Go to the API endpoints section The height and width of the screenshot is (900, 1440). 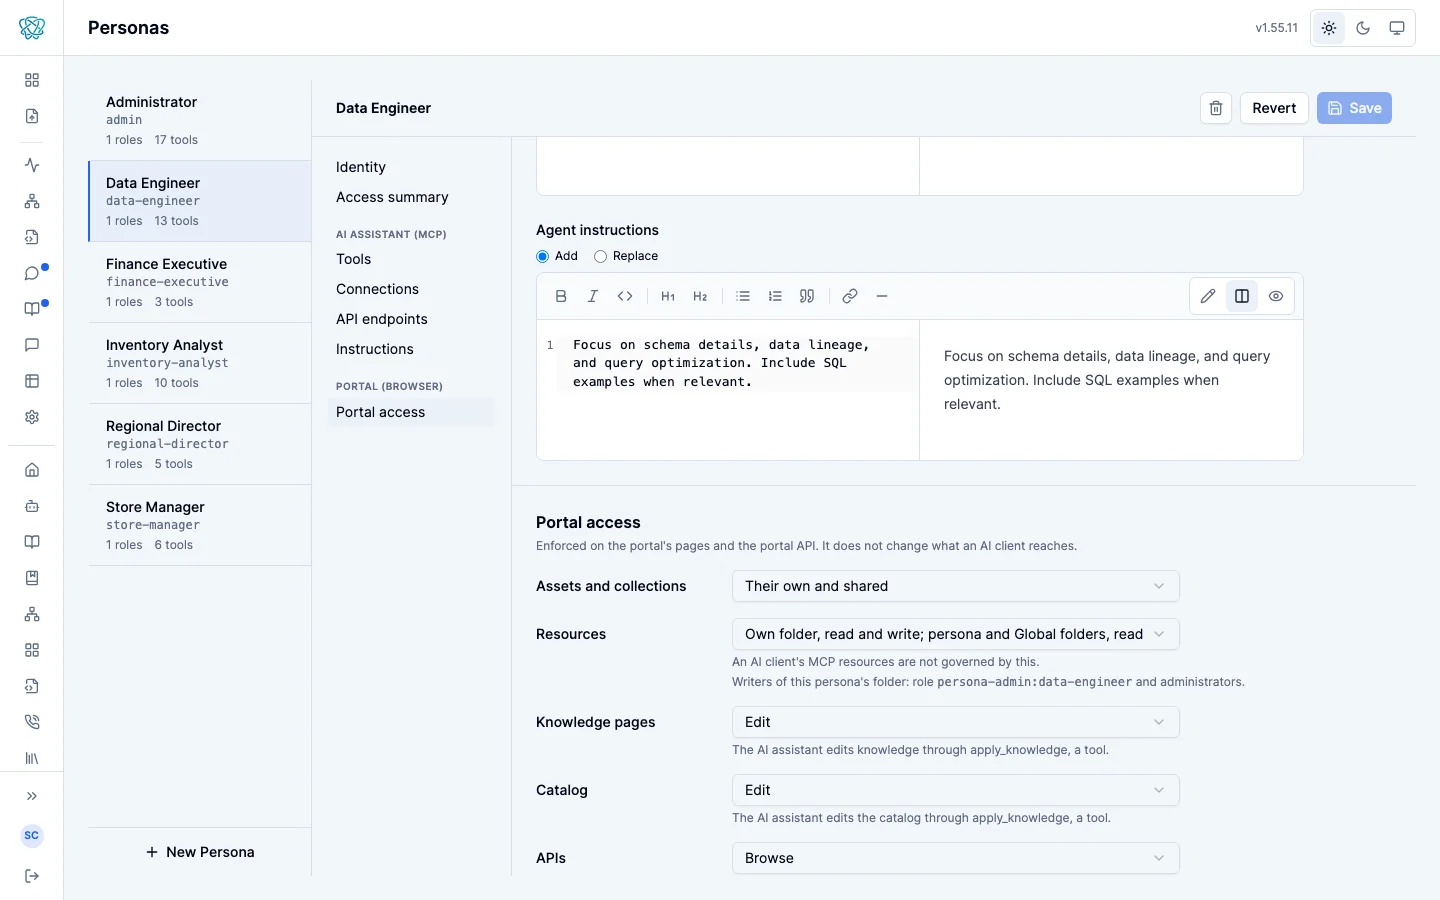(x=411, y=319)
